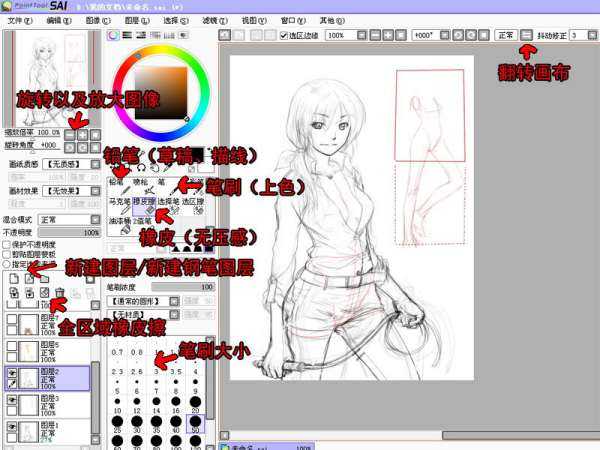Viewport: 600px width, 450px height.
Task: Open the 文件 (File) menu
Action: click(x=20, y=19)
